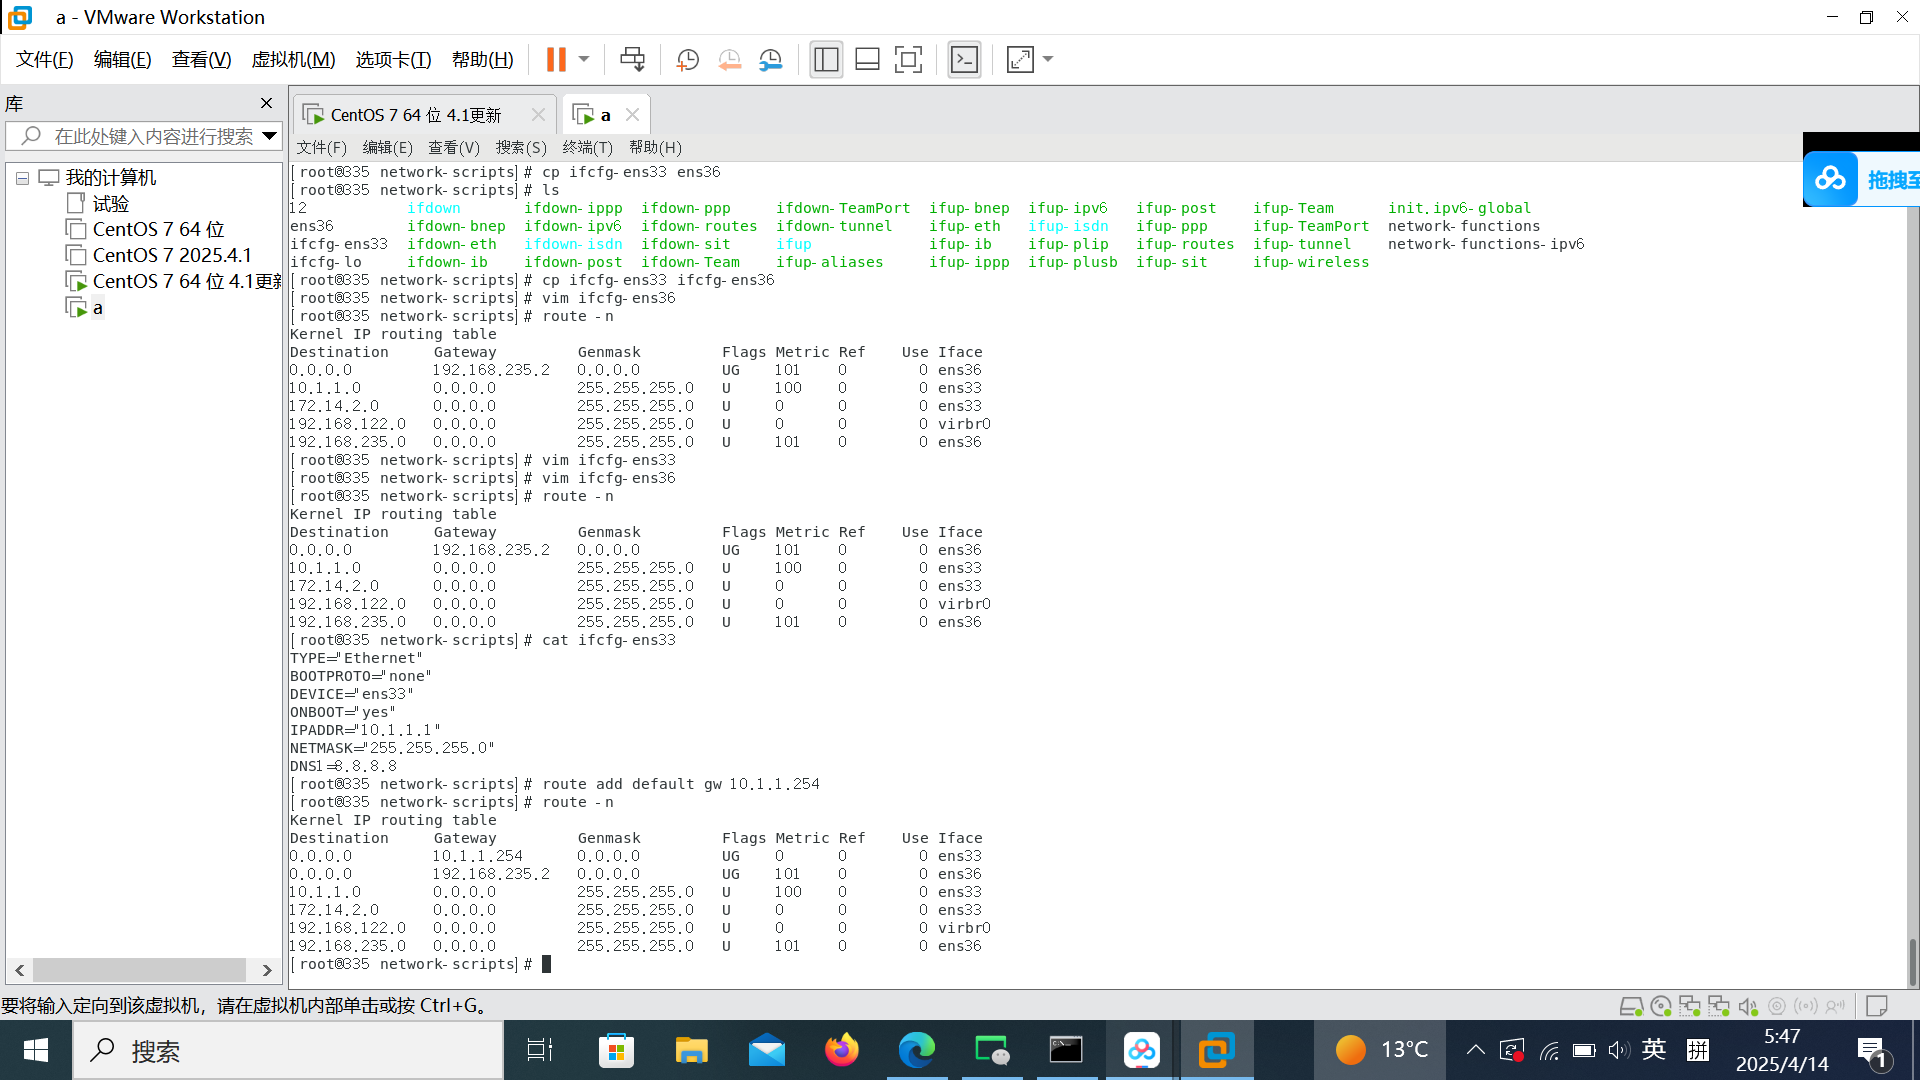Open Firefox from the Windows taskbar
The width and height of the screenshot is (1920, 1080).
(841, 1050)
